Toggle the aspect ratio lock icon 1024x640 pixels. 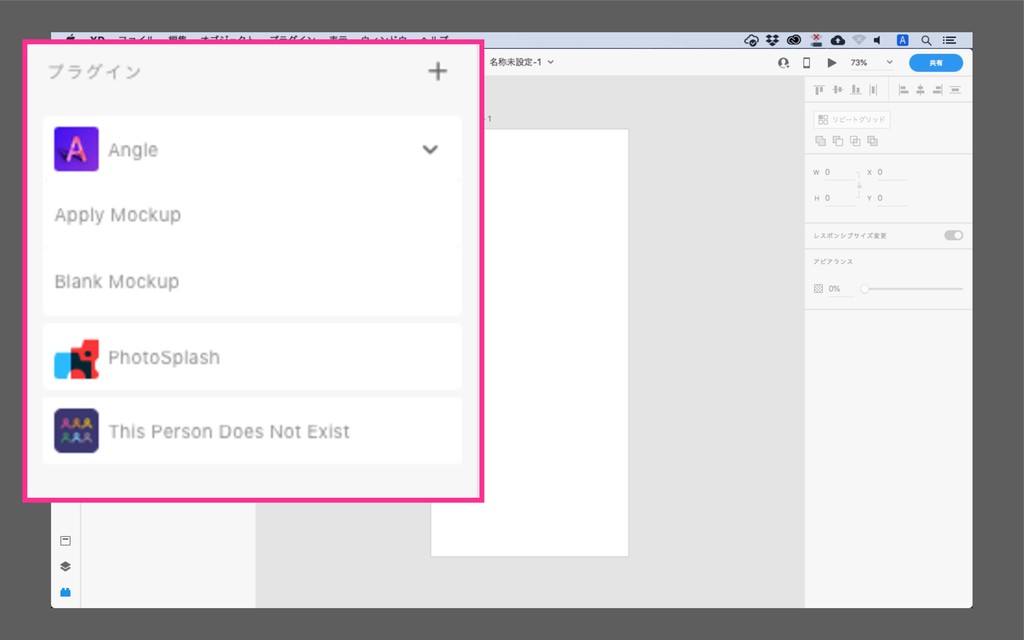click(859, 185)
